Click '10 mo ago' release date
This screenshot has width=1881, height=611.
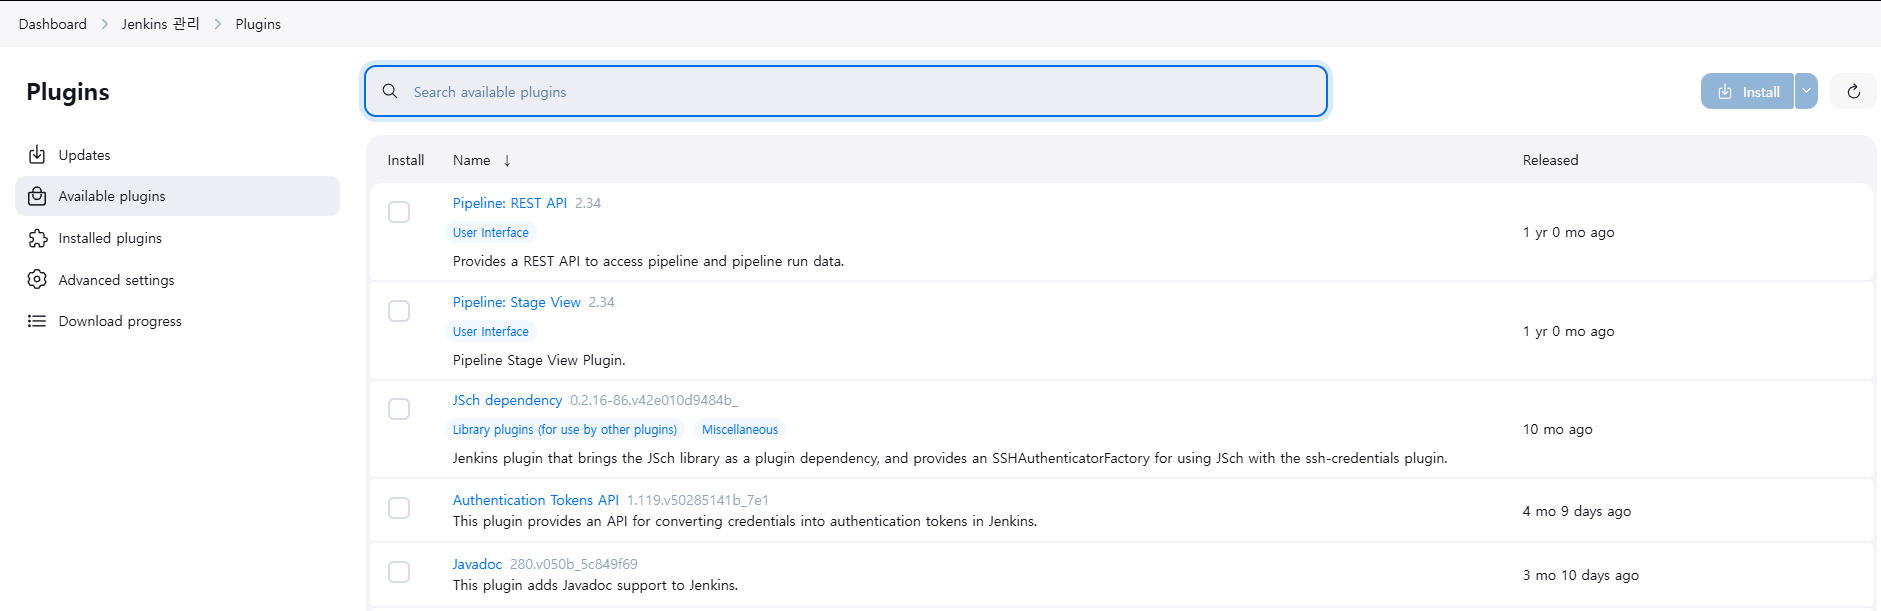1557,429
